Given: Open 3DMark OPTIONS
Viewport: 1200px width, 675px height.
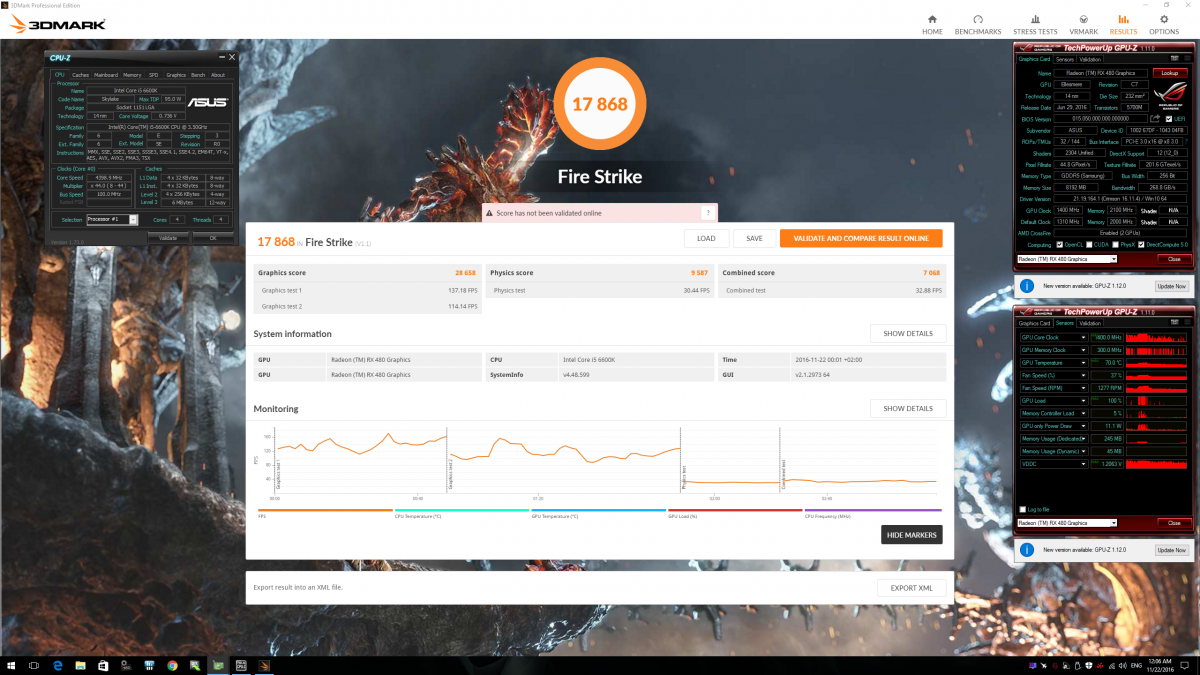Looking at the screenshot, I should pos(1164,24).
